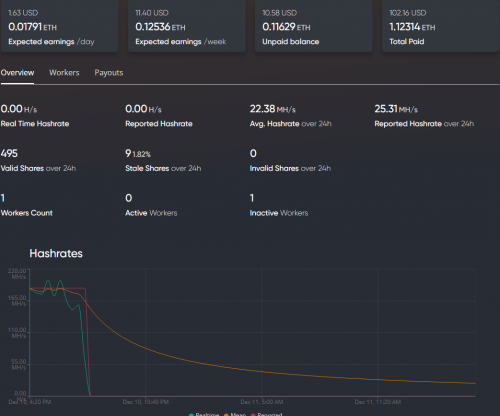Click the 0.01791 ETH expected daily earnings value
The width and height of the screenshot is (500, 416).
click(x=33, y=27)
